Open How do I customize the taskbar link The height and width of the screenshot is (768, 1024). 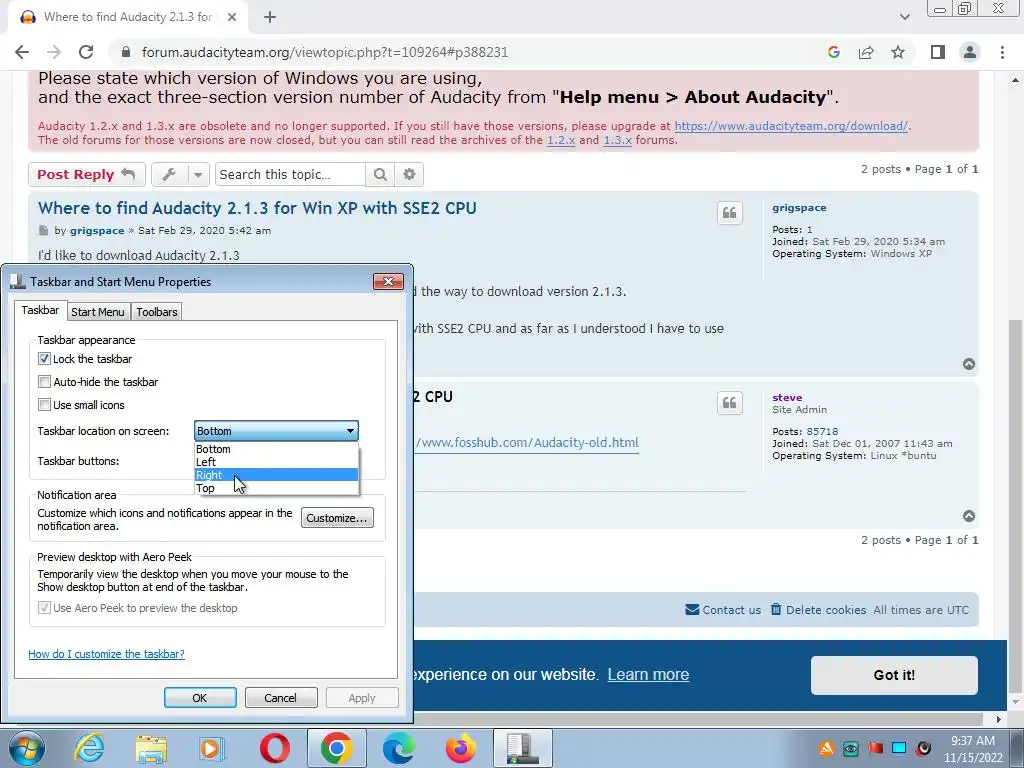(106, 654)
